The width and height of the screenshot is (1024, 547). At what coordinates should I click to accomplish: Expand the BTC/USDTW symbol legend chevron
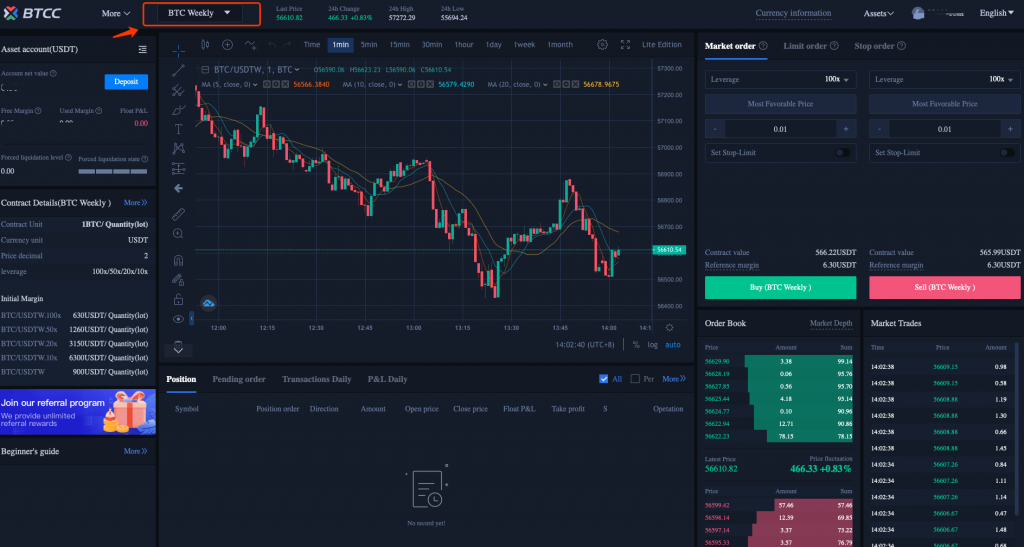pyautogui.click(x=297, y=69)
